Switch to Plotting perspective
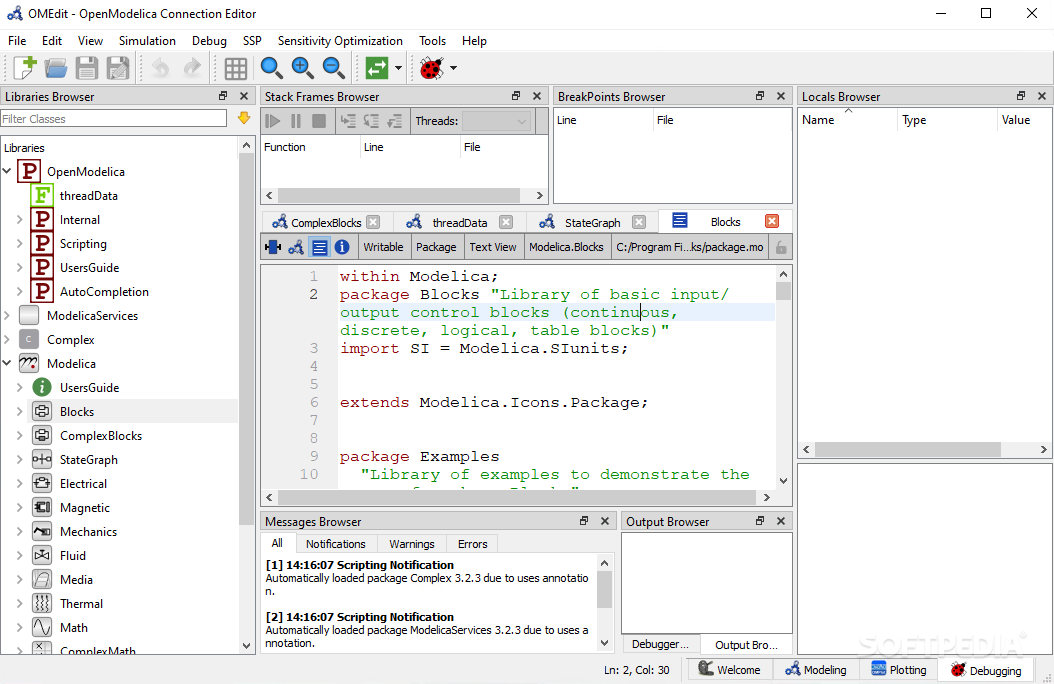 (899, 669)
